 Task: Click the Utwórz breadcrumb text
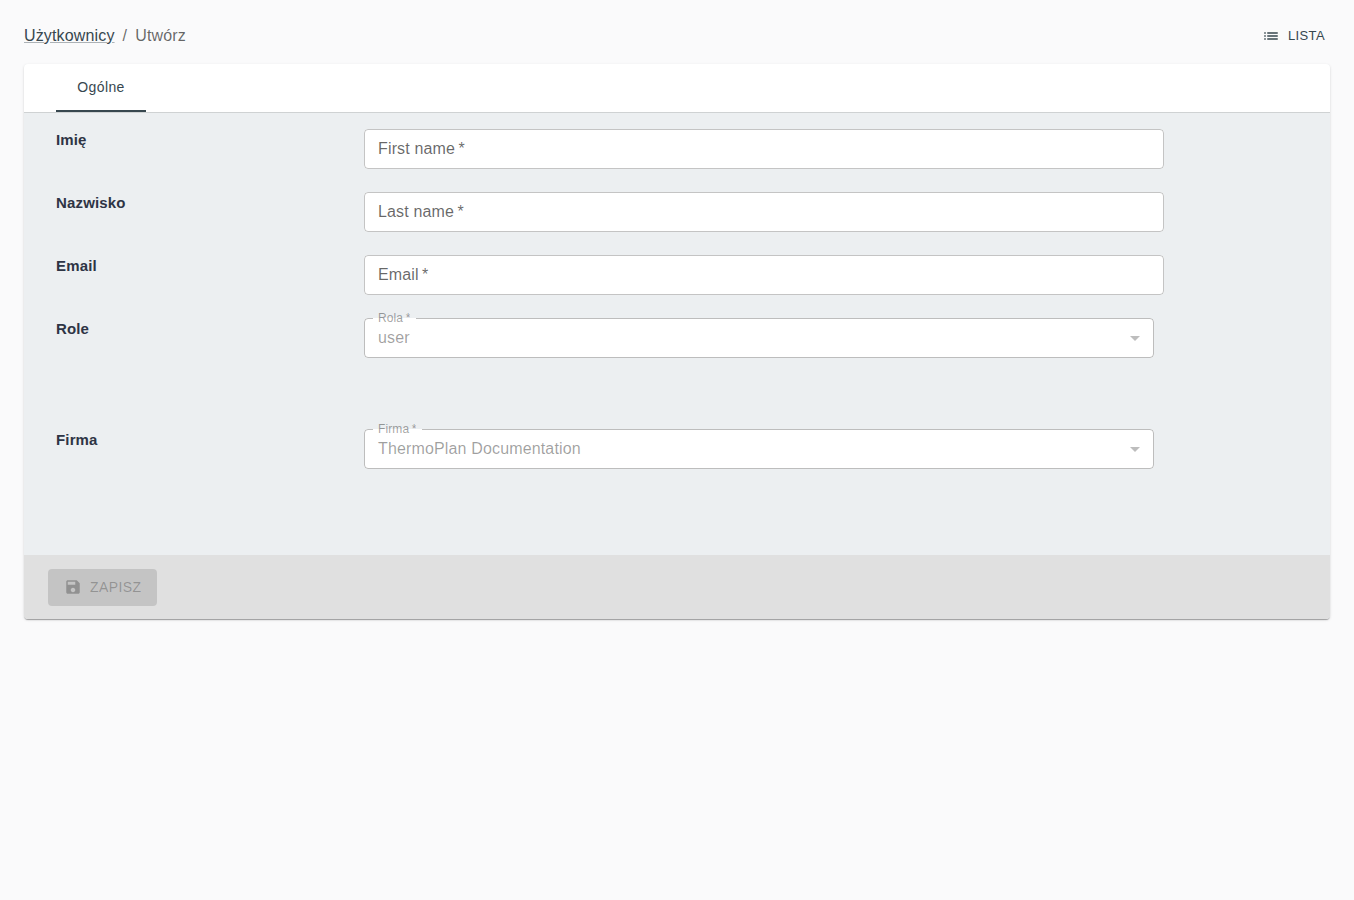pyautogui.click(x=160, y=35)
